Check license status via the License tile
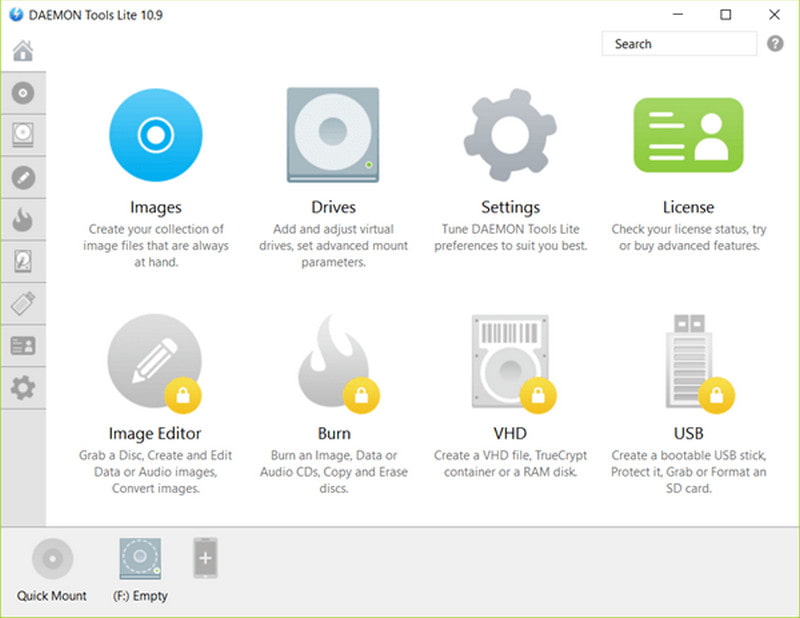800x618 pixels. point(688,133)
